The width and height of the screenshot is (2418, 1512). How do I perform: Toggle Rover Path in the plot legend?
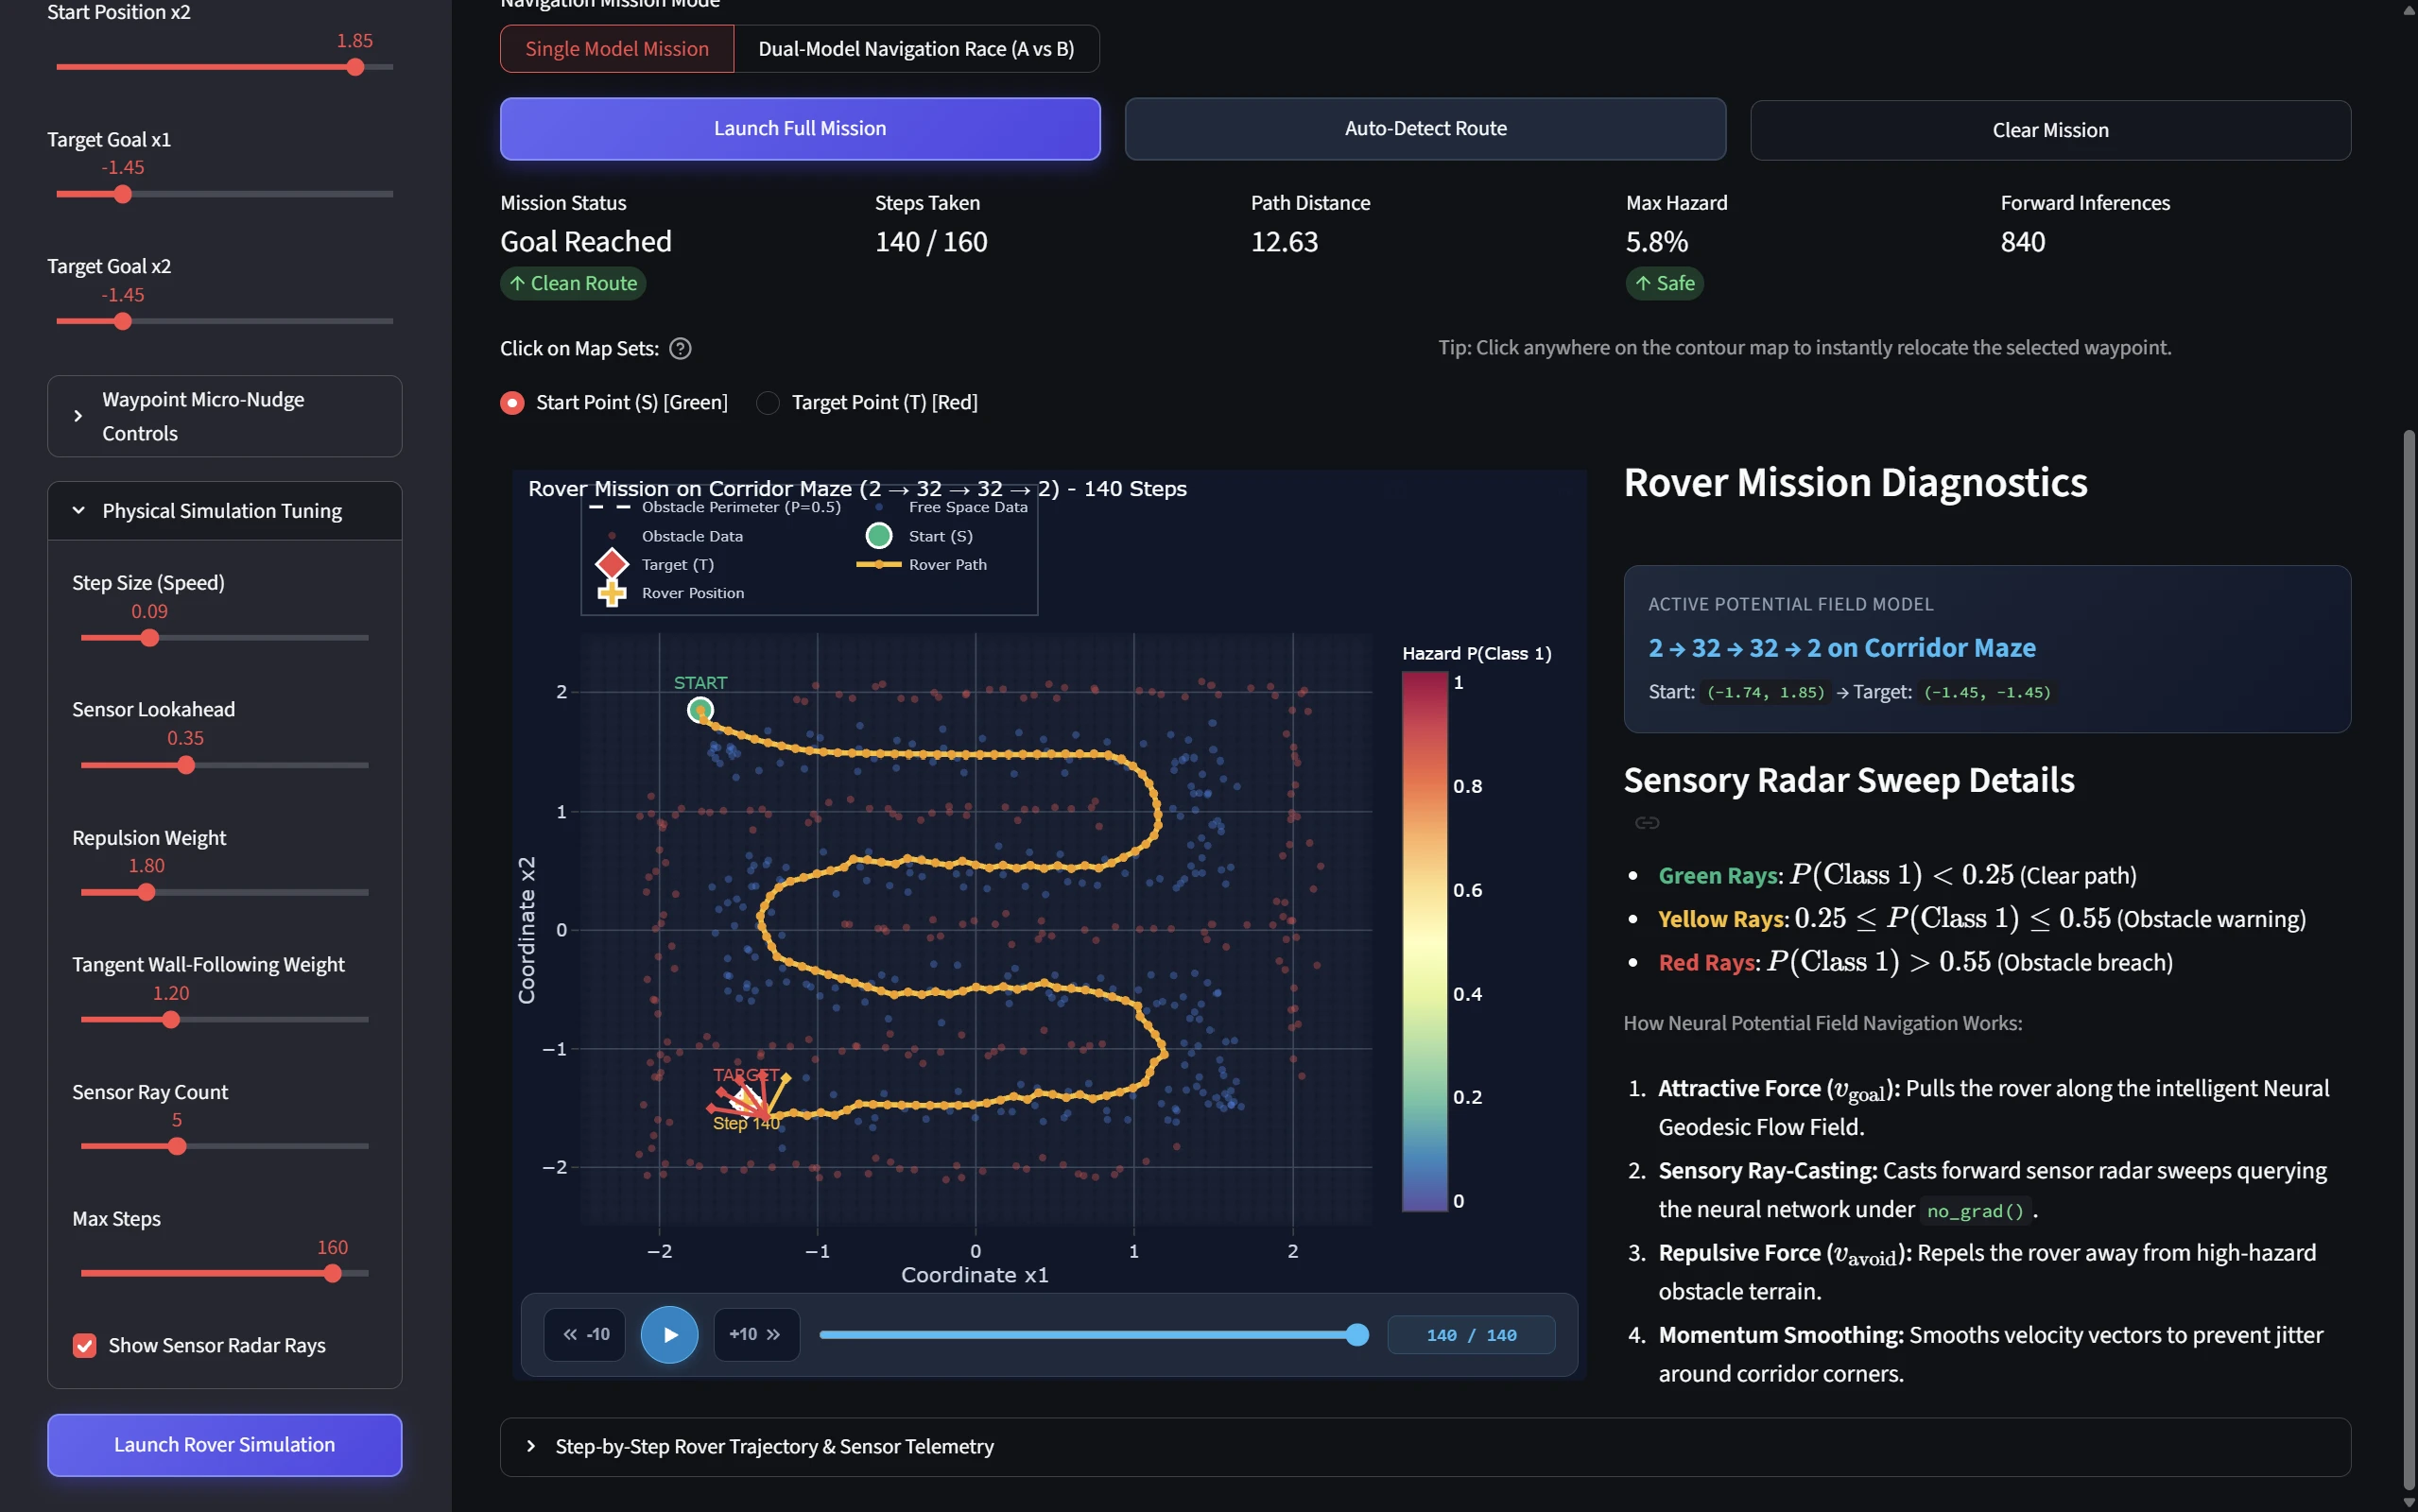coord(922,564)
